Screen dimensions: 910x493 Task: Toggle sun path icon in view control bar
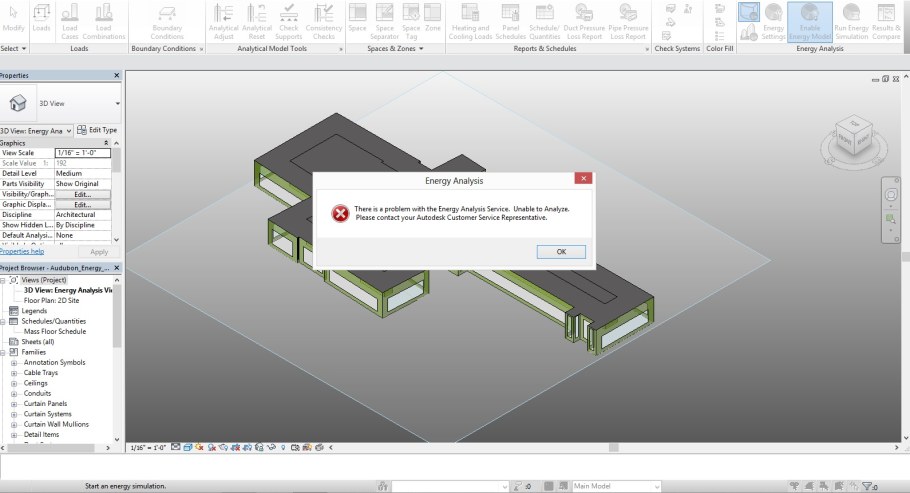(199, 448)
